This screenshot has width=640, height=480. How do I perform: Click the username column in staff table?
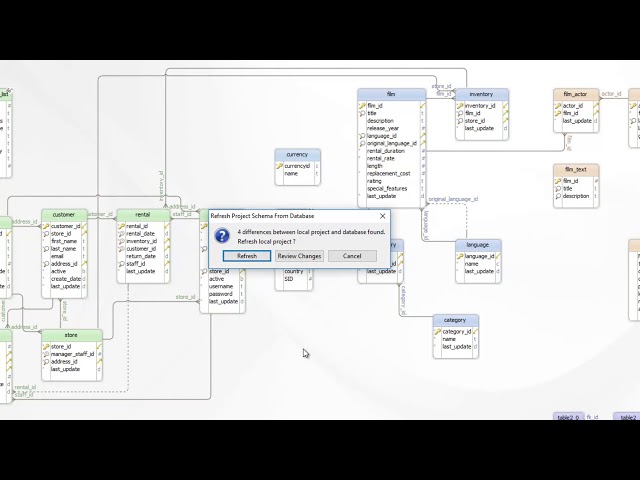[x=221, y=287]
